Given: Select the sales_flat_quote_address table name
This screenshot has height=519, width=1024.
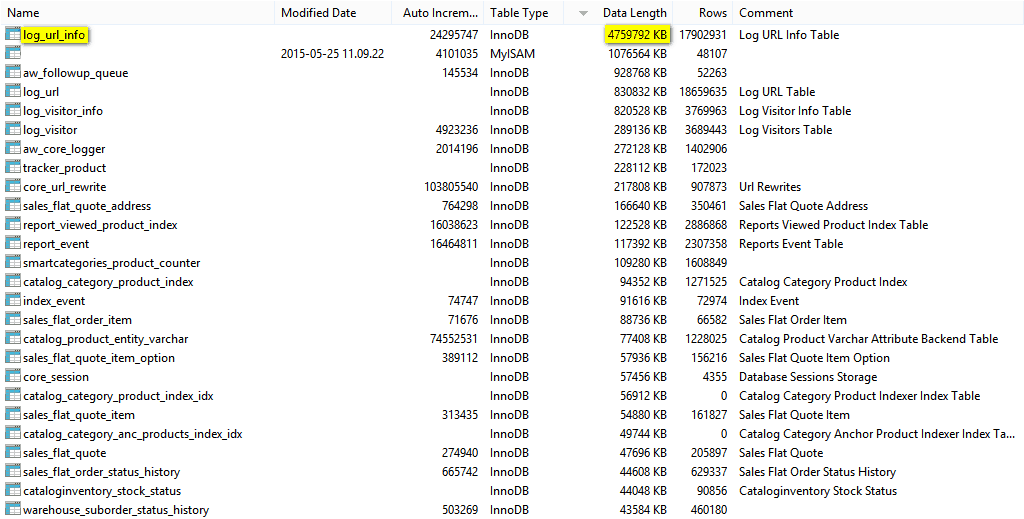Looking at the screenshot, I should coord(87,206).
